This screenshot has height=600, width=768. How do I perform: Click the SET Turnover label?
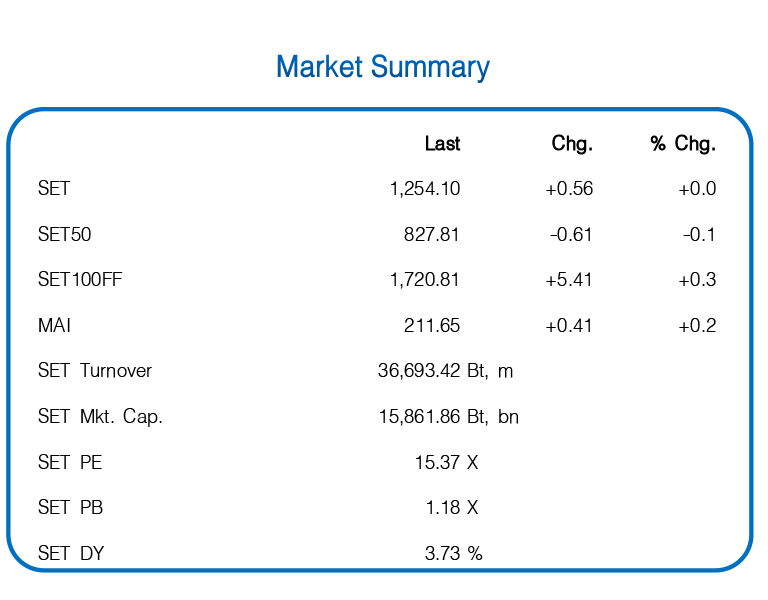click(x=95, y=371)
